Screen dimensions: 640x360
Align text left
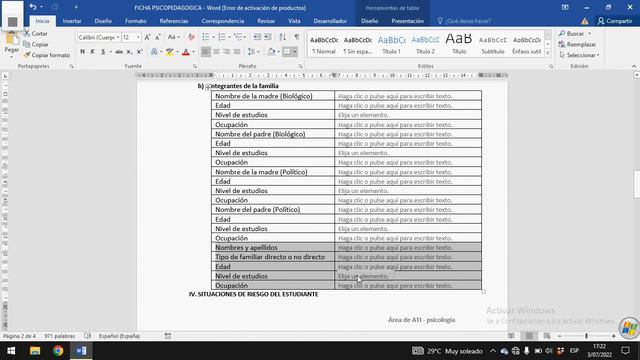206,52
